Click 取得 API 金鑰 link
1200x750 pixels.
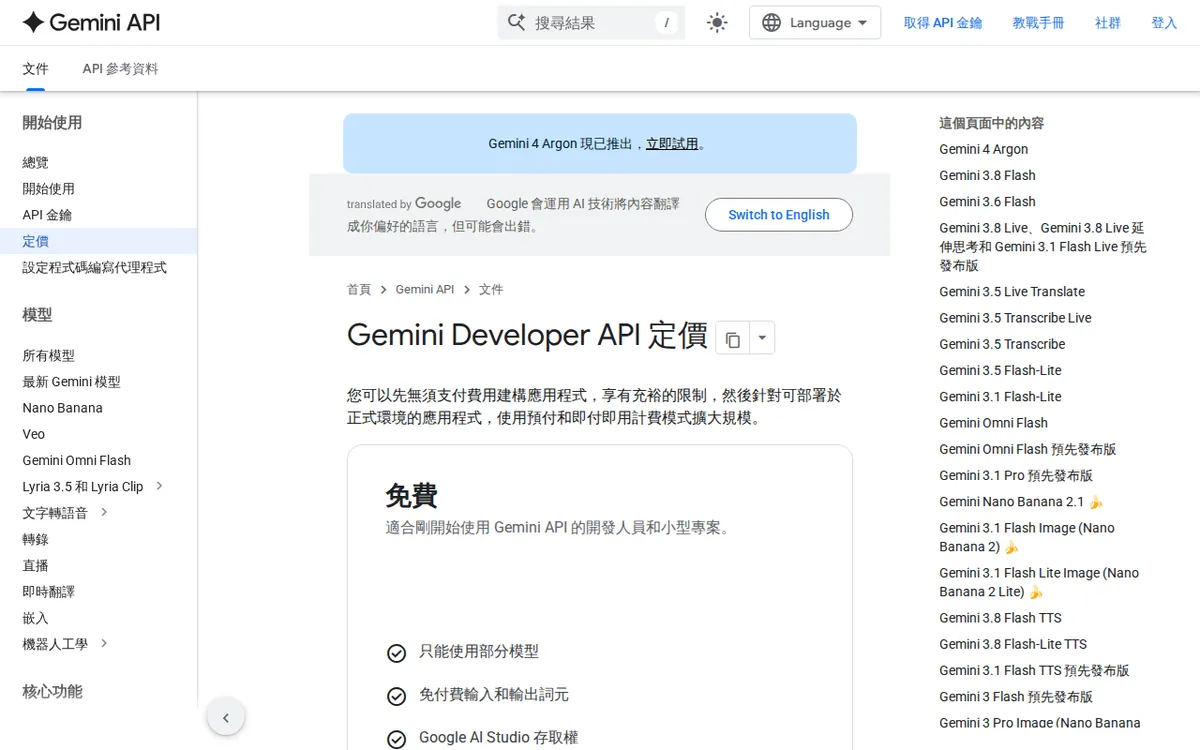943,23
